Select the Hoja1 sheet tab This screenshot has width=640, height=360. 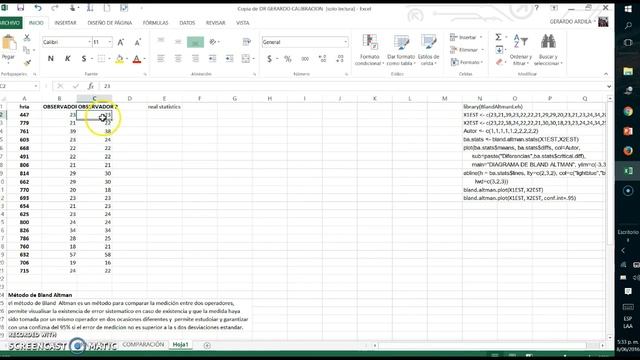180,344
